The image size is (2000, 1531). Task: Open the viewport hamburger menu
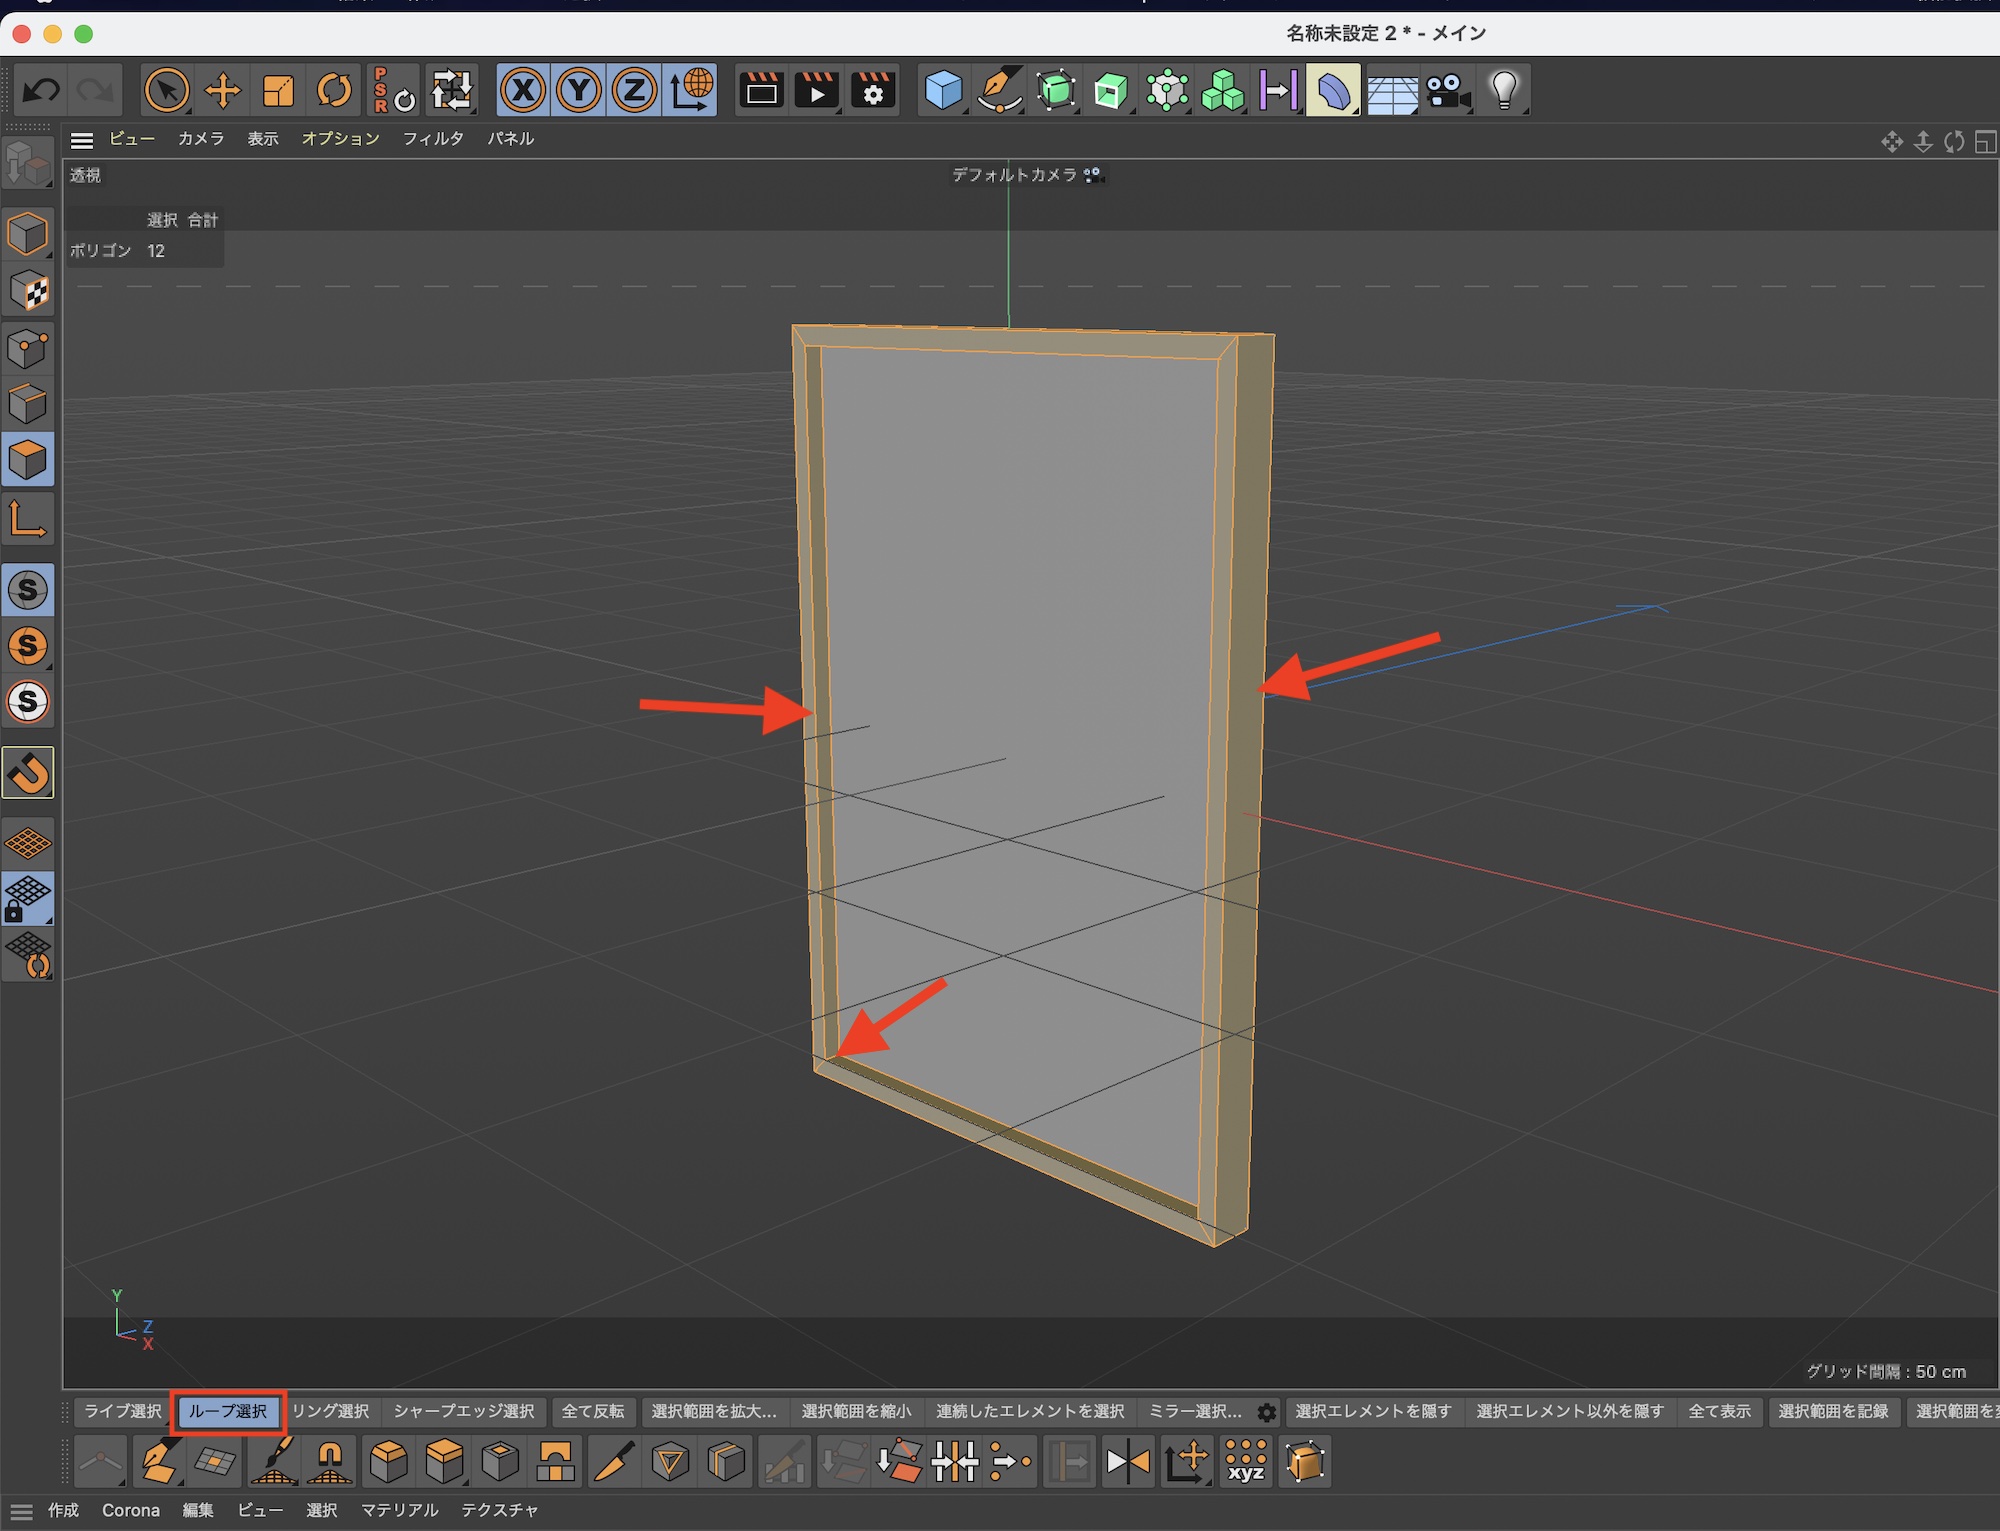82,140
